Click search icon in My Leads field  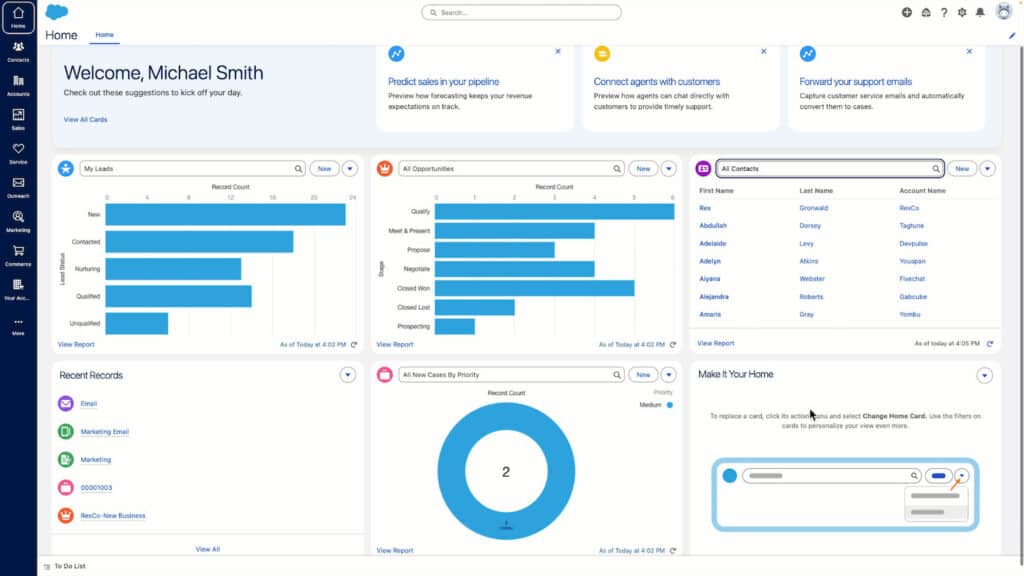click(298, 168)
